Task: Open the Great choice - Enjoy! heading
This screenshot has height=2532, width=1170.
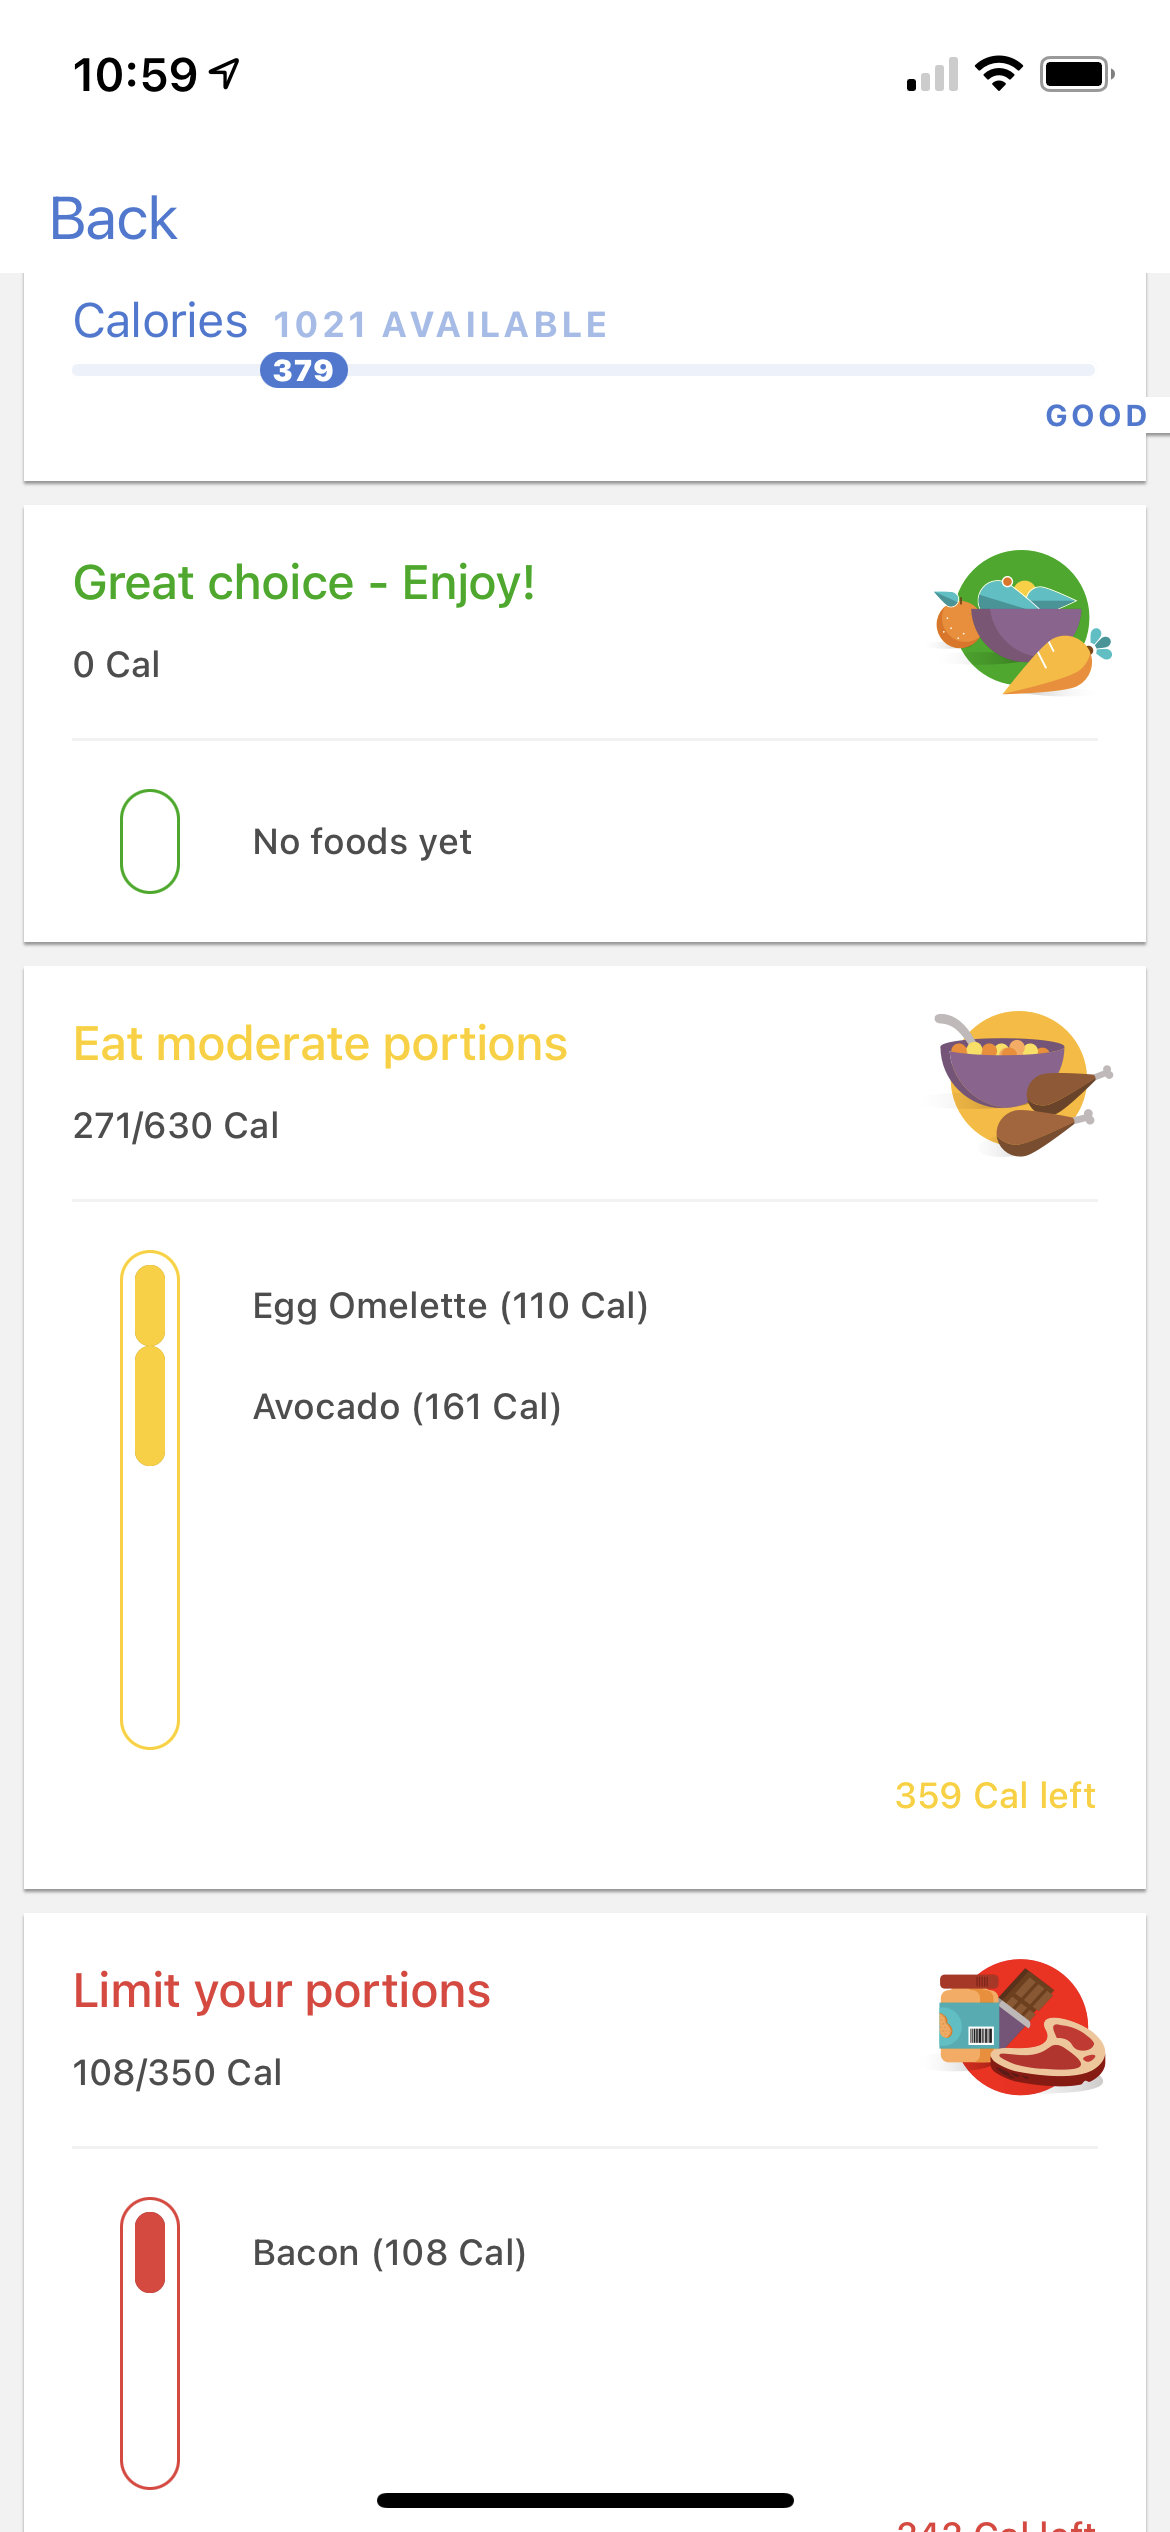Action: point(304,583)
